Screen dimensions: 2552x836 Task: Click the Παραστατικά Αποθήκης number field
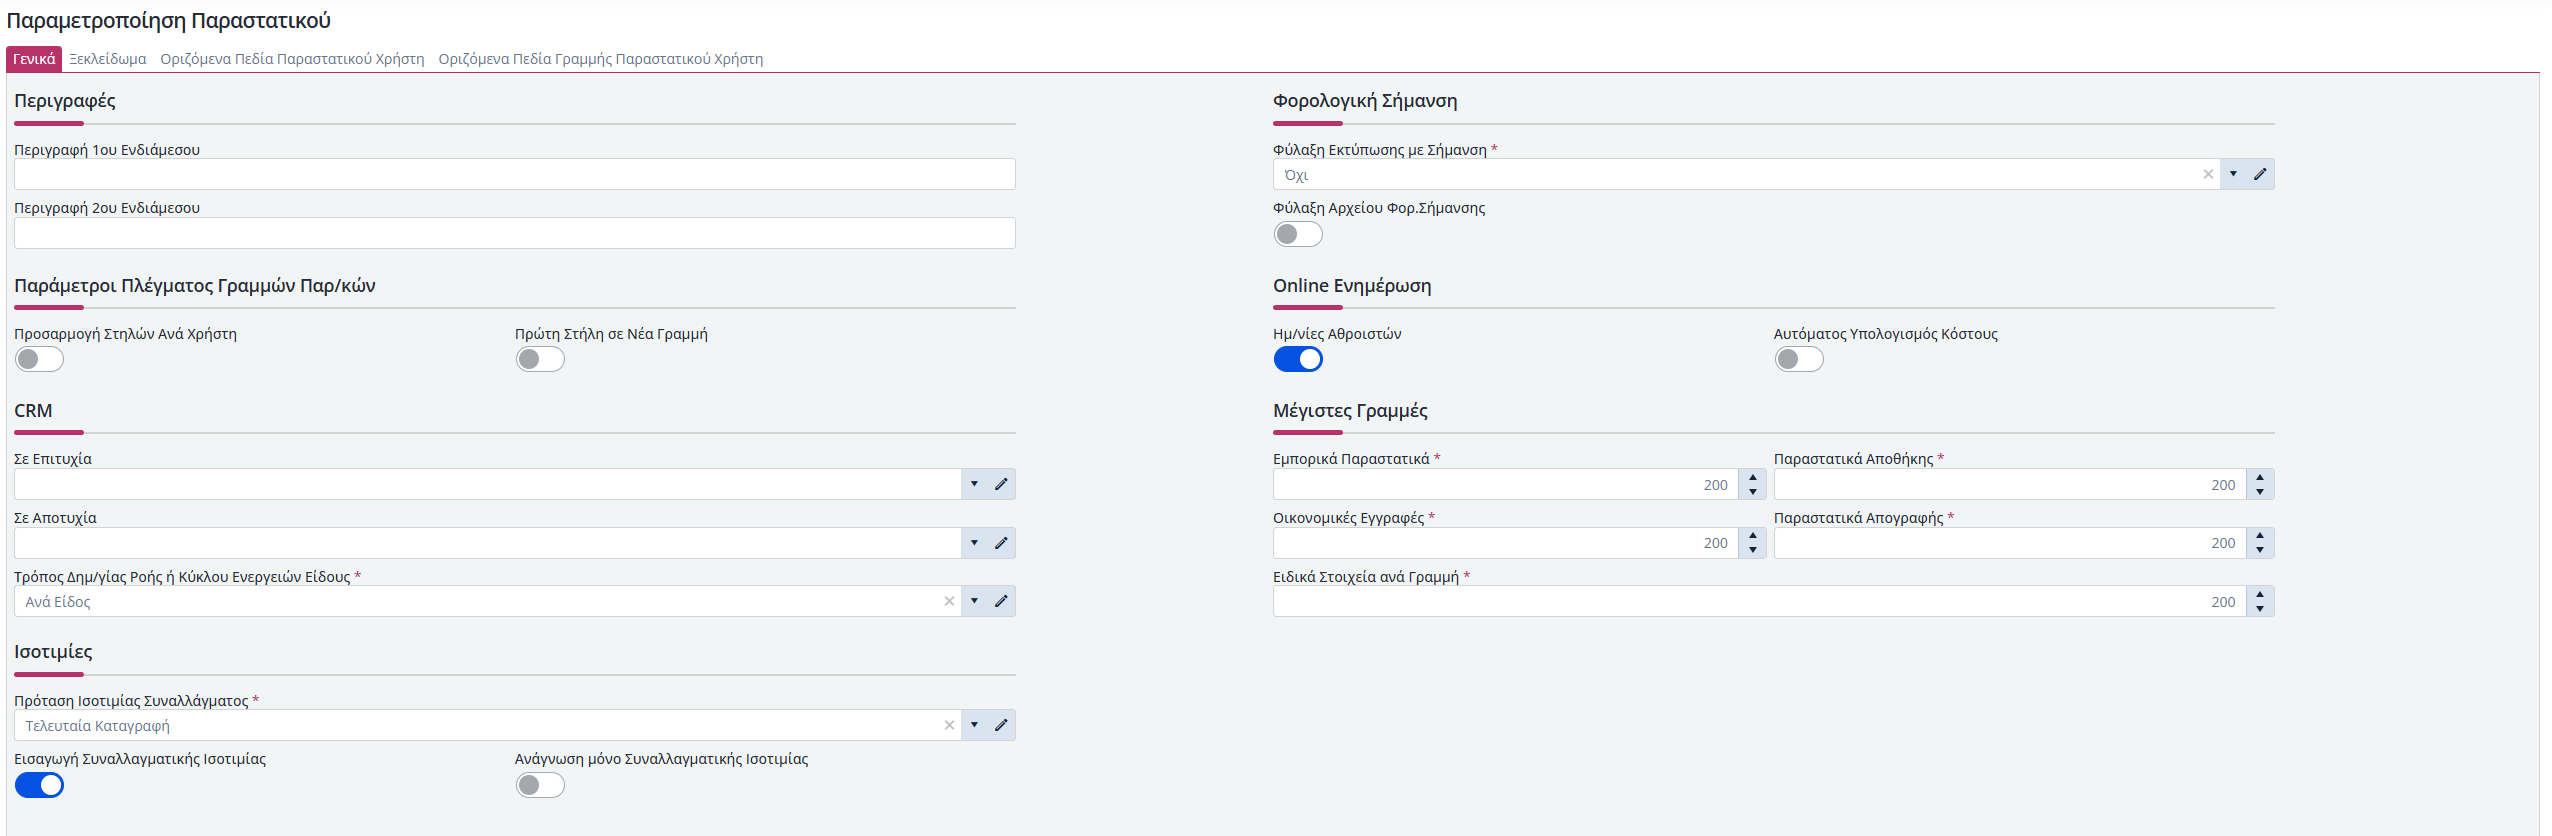2010,484
